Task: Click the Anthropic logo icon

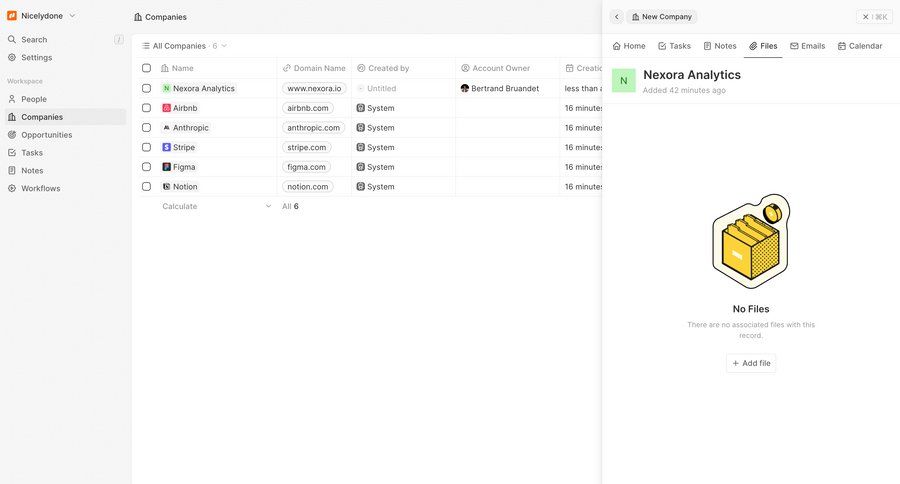Action: (x=166, y=127)
